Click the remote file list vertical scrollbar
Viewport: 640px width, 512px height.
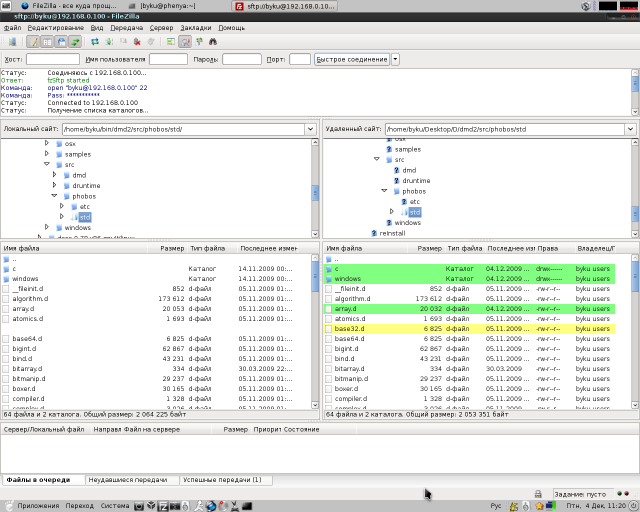coord(635,331)
